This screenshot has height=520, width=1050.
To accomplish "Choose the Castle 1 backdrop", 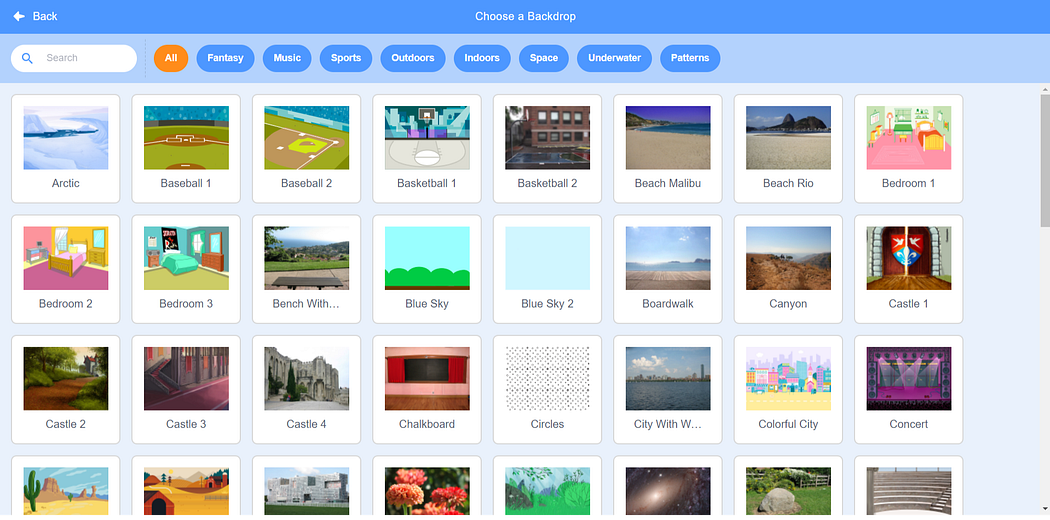I will [x=909, y=269].
